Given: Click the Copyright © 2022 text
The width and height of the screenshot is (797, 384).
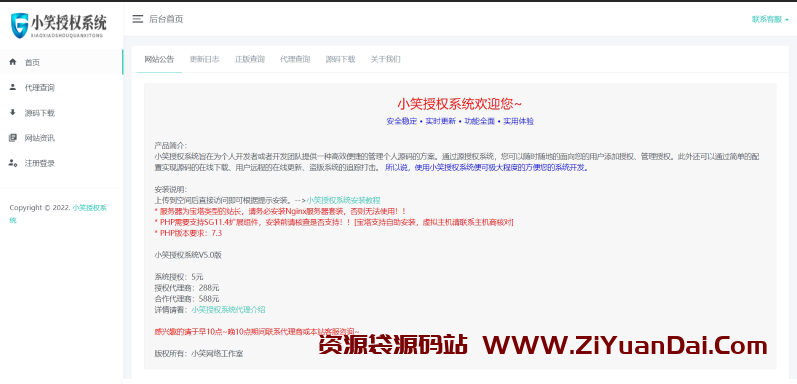Looking at the screenshot, I should pyautogui.click(x=40, y=208).
